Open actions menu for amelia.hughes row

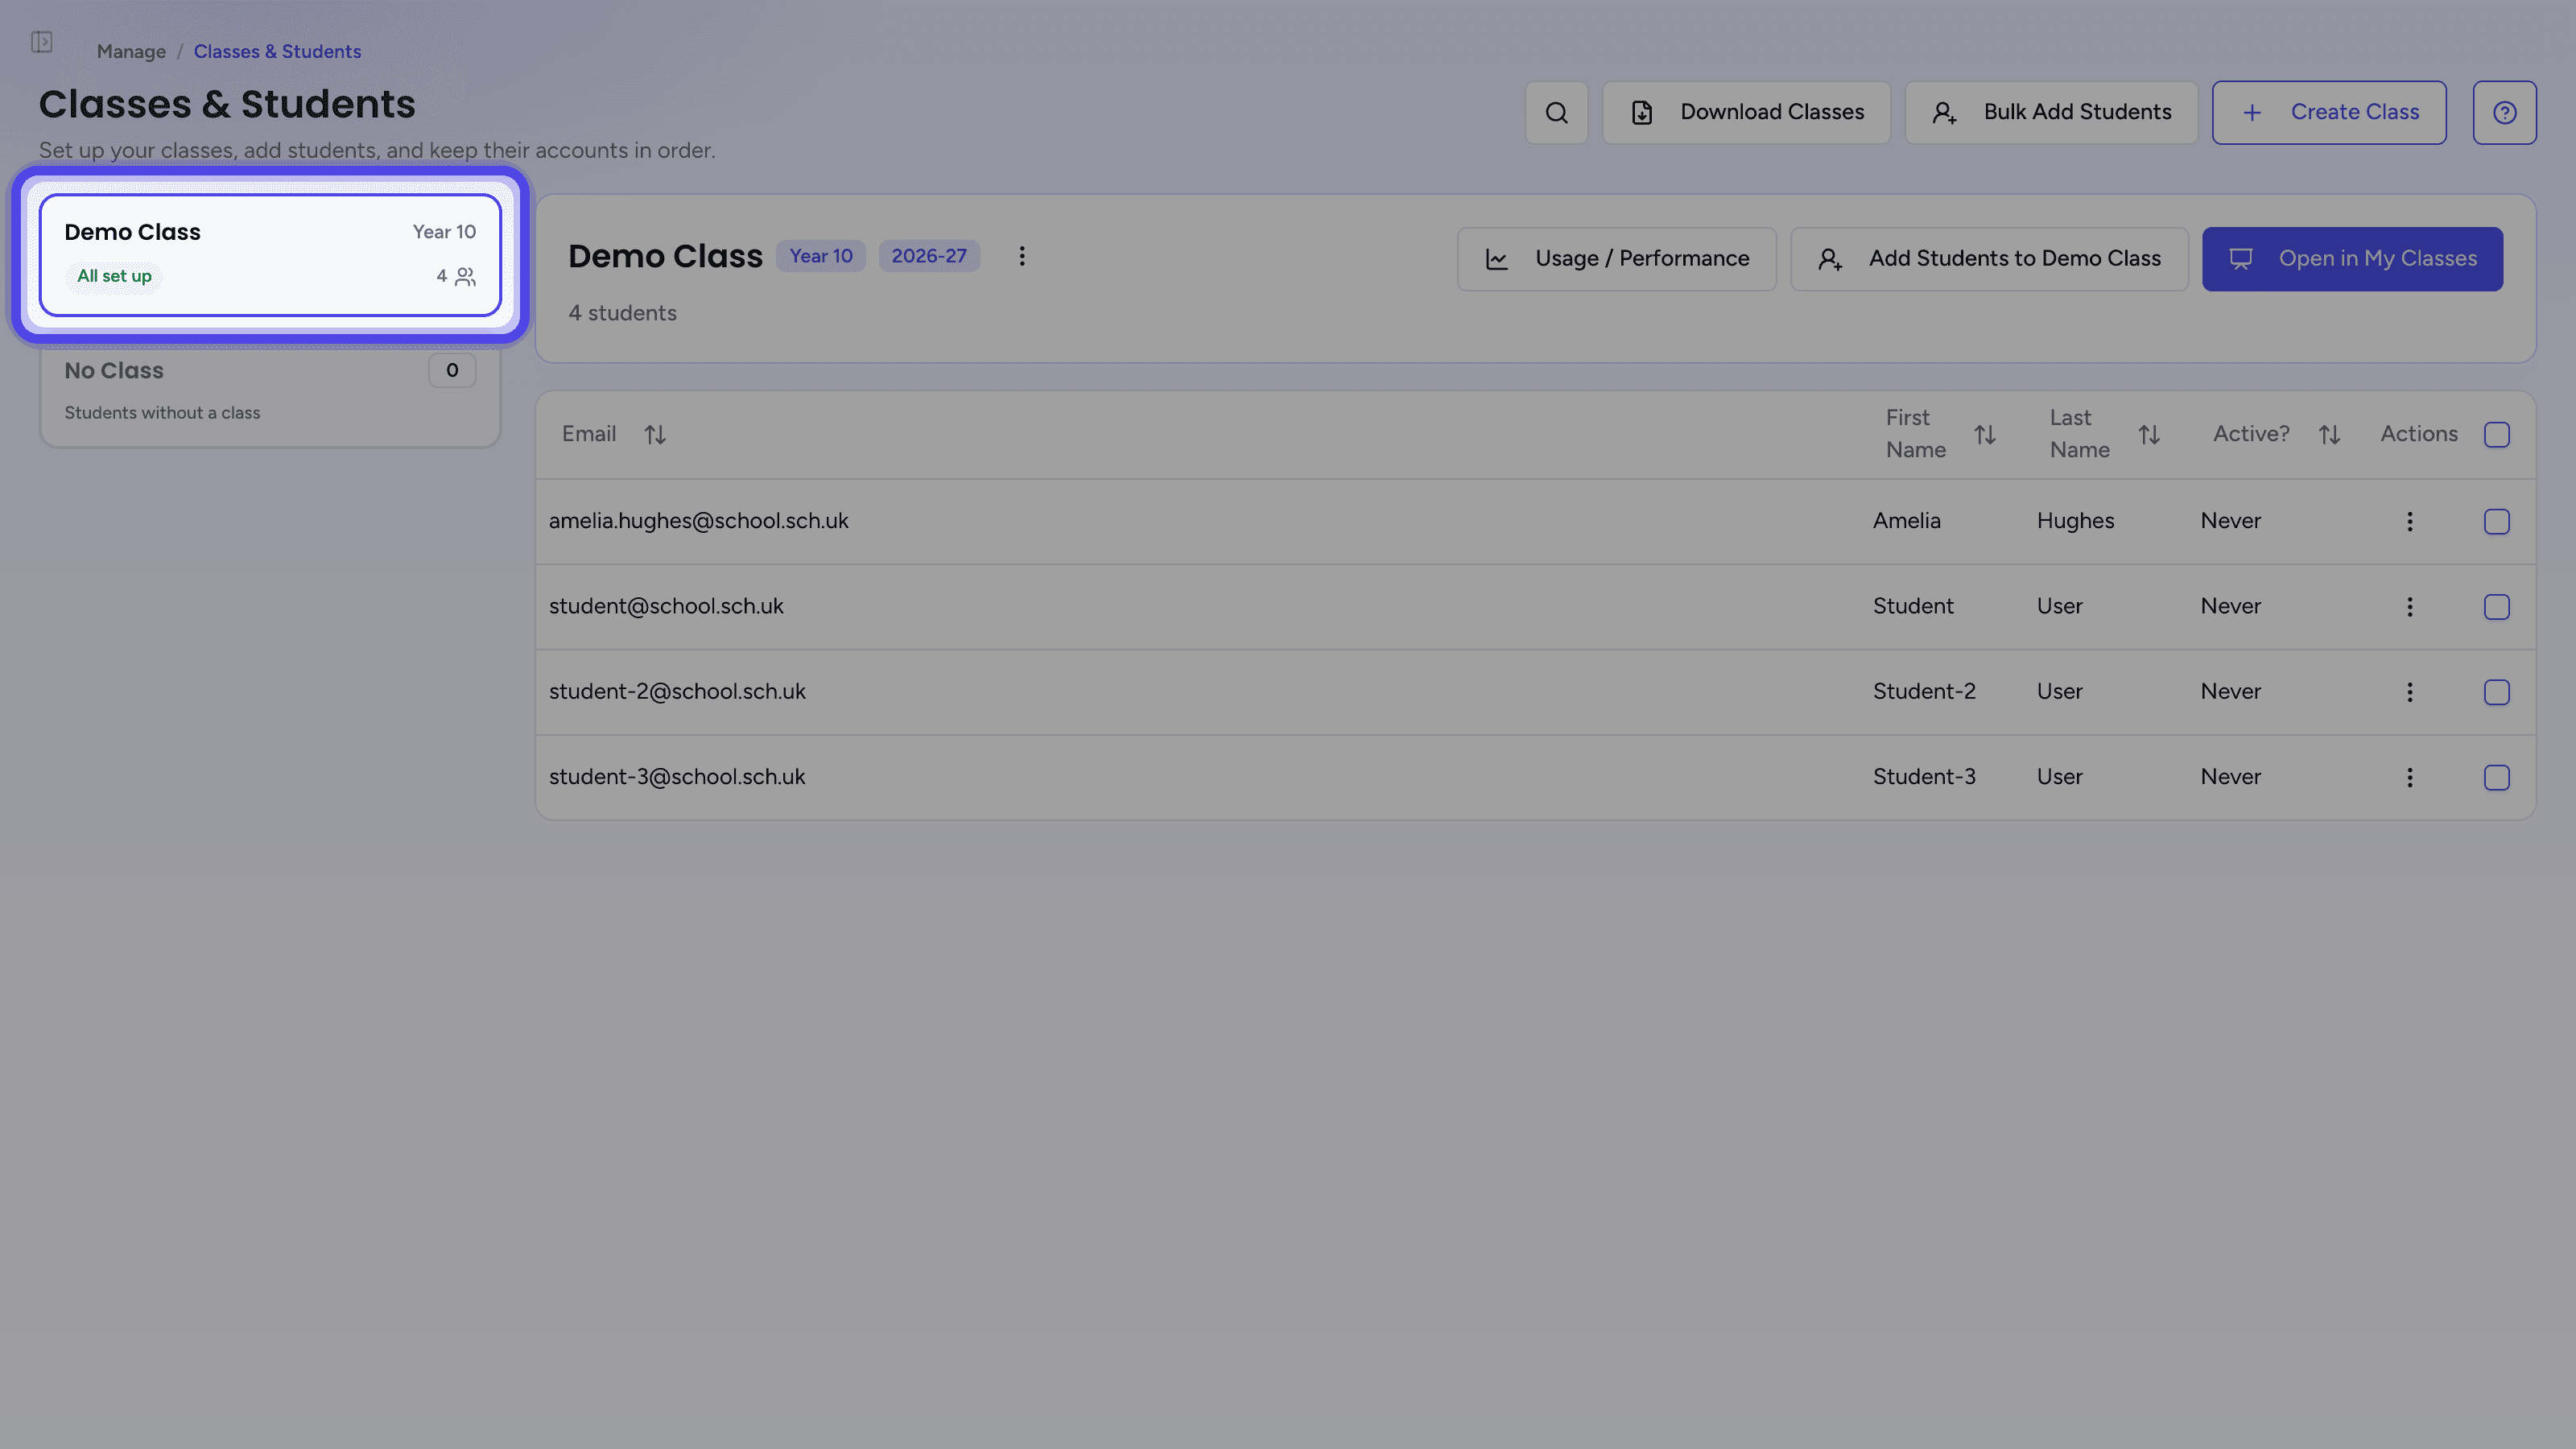2409,521
